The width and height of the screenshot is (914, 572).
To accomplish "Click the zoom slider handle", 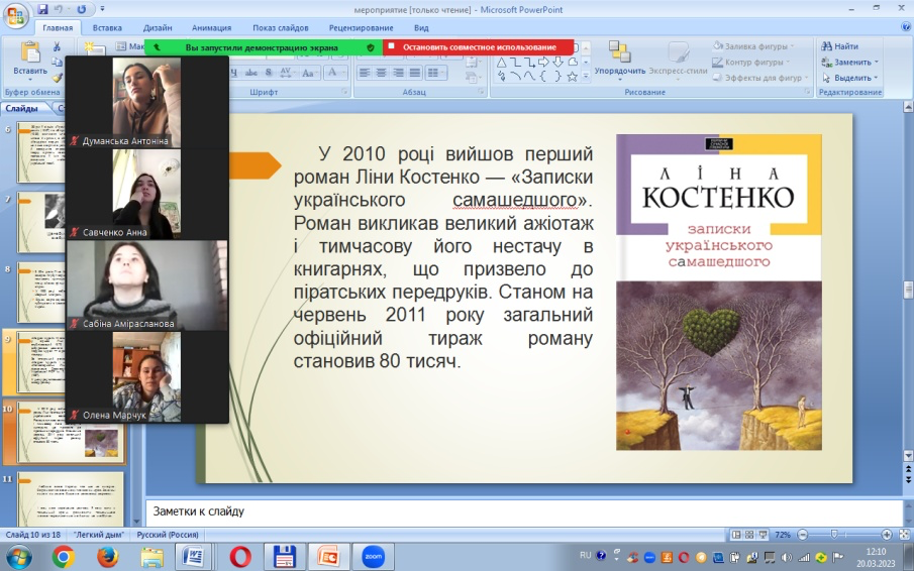I will [x=834, y=535].
